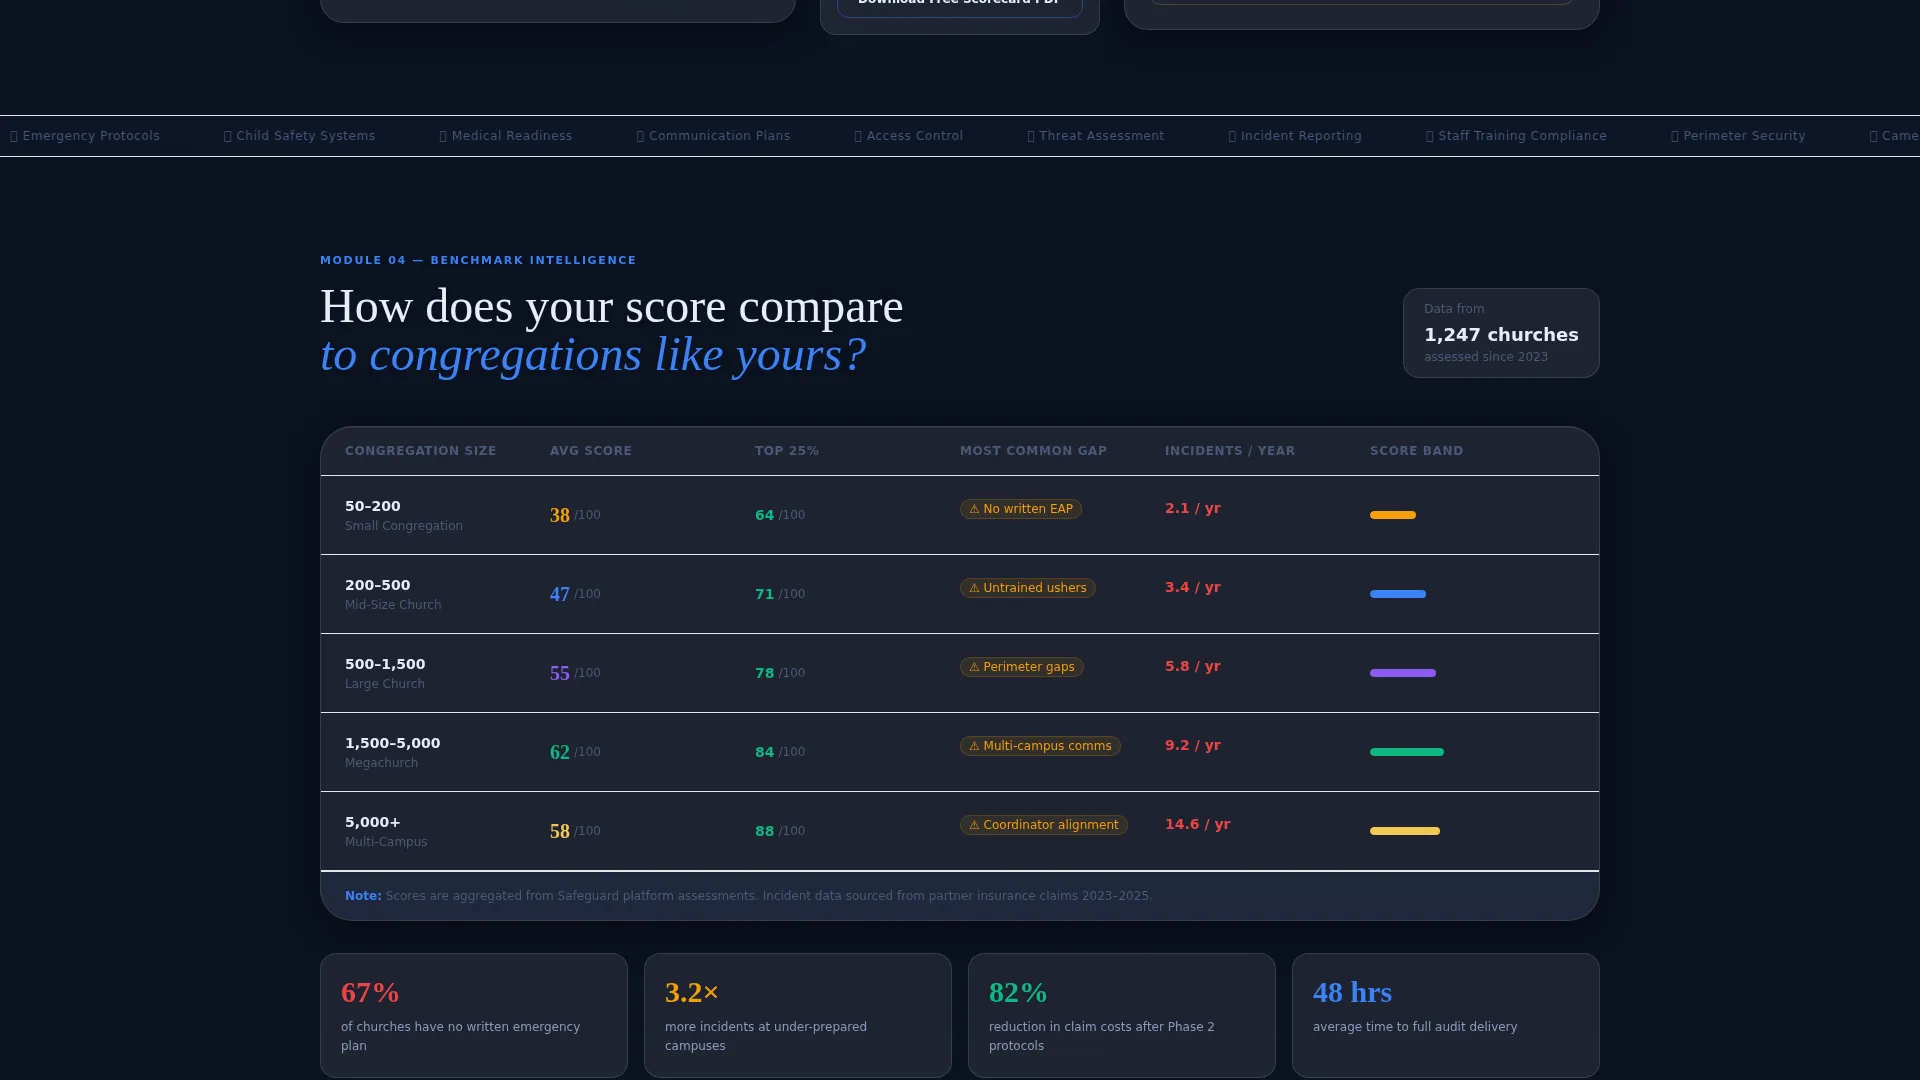Click the top 25% score 64
1920x1080 pixels.
[x=765, y=515]
